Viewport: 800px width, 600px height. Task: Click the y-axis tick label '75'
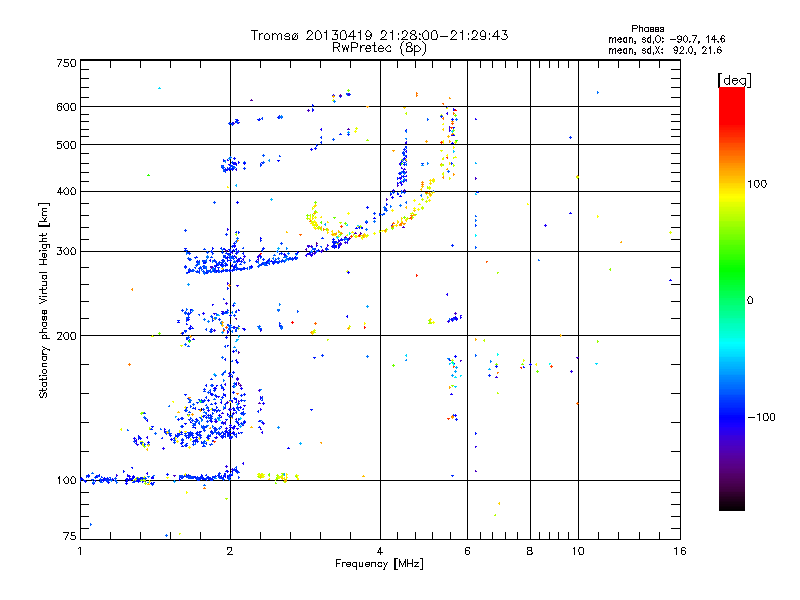(x=70, y=536)
